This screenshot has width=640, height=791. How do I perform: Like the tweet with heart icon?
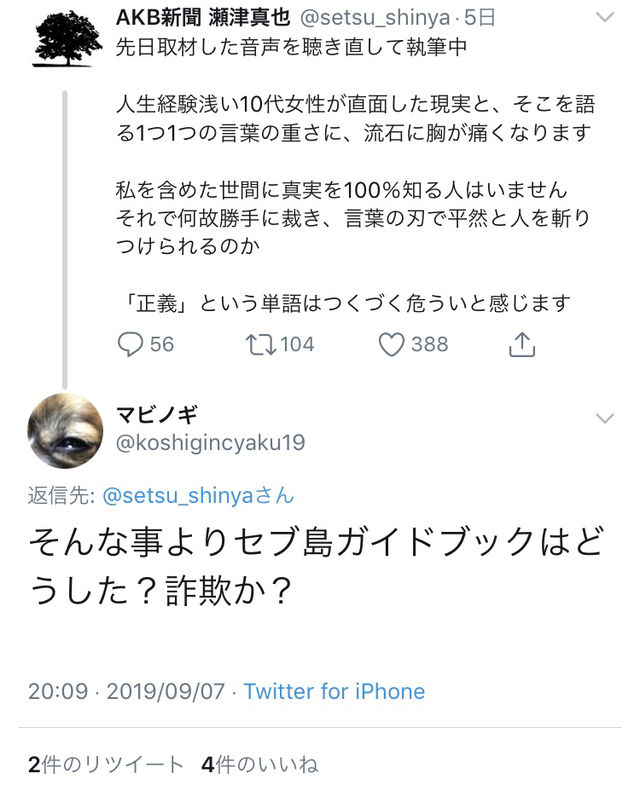pos(391,345)
